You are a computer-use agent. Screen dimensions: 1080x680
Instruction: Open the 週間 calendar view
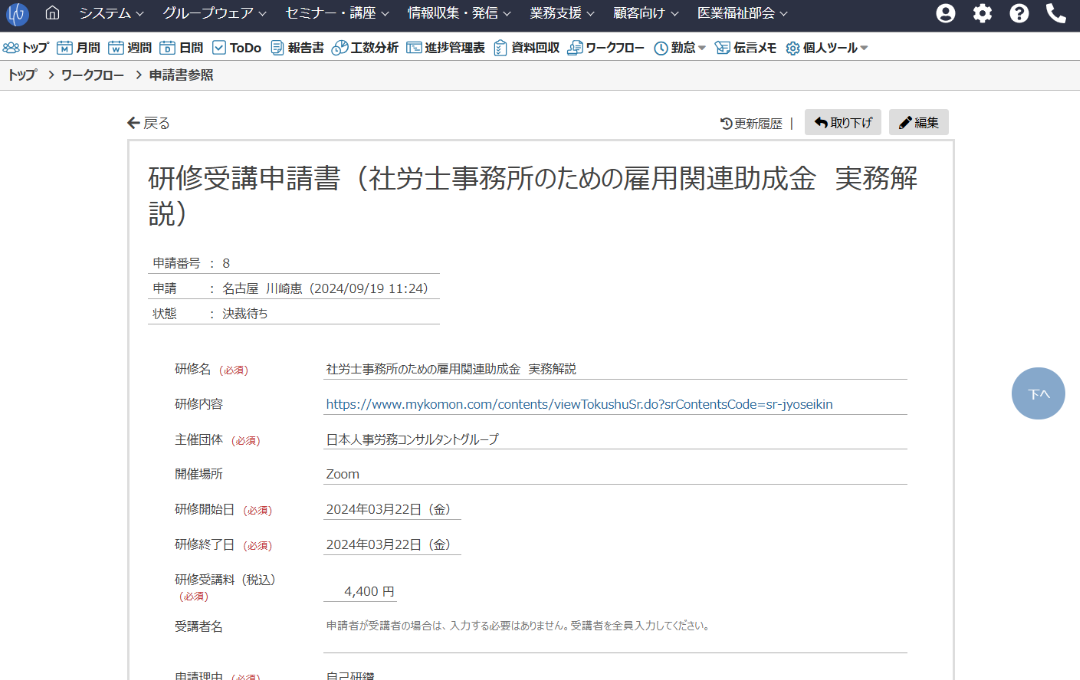[x=129, y=48]
